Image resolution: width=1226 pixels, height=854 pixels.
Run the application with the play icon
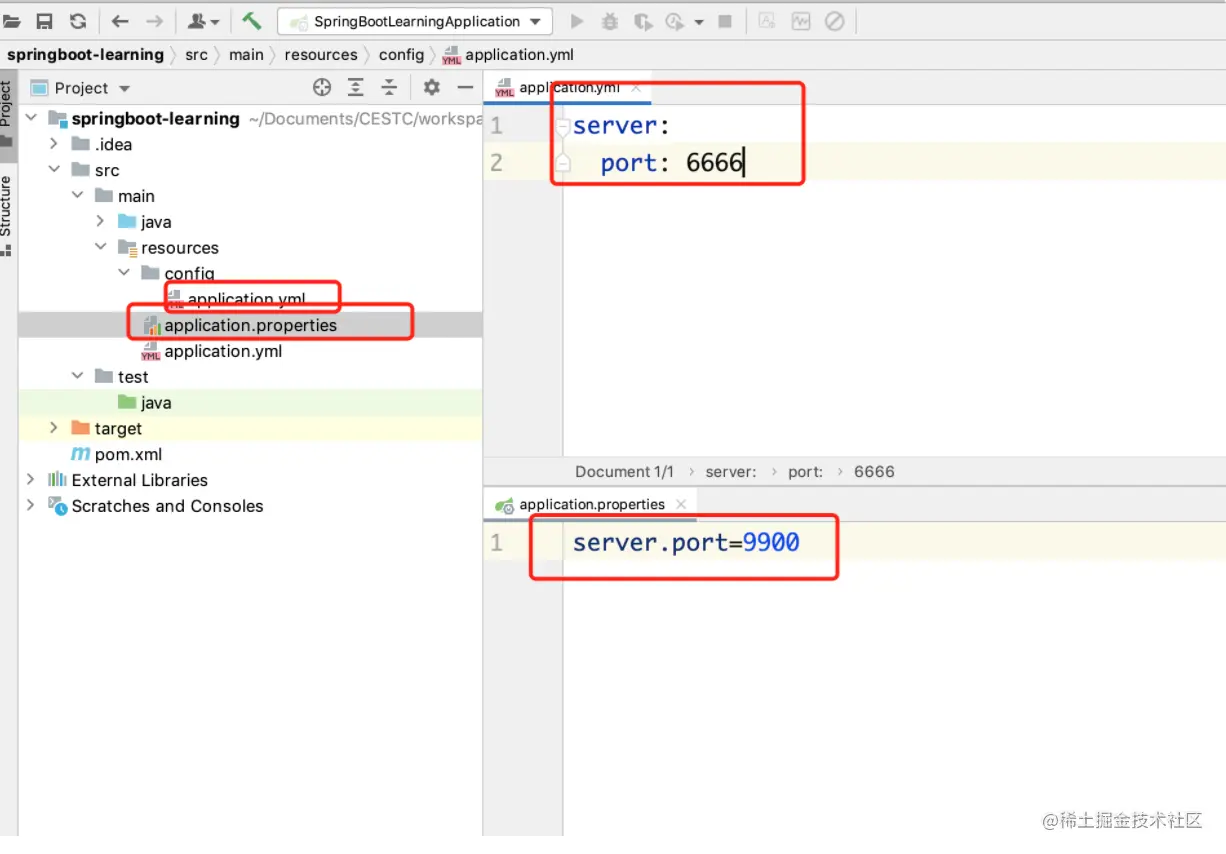577,21
